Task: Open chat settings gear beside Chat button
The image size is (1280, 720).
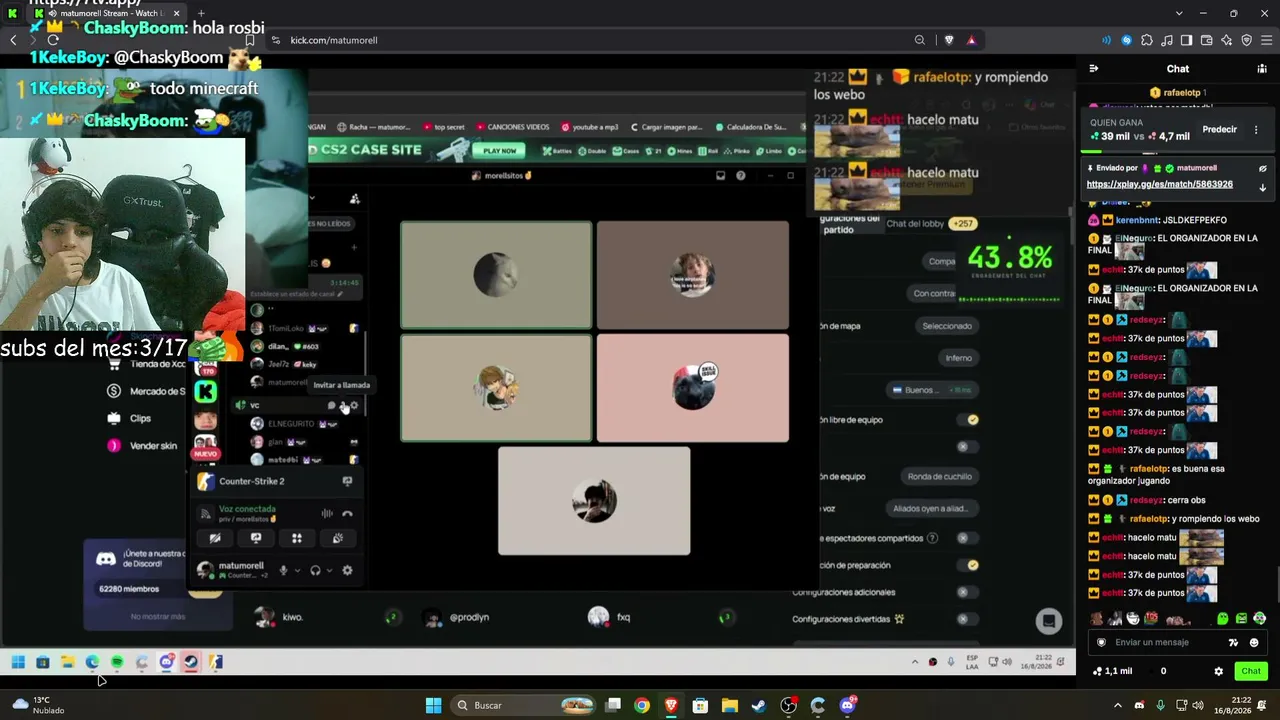Action: click(x=1218, y=671)
